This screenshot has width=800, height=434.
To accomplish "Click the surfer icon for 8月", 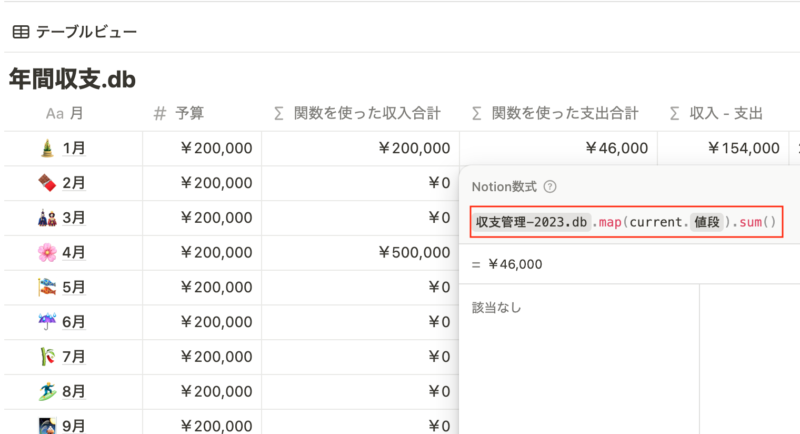I will tap(47, 391).
